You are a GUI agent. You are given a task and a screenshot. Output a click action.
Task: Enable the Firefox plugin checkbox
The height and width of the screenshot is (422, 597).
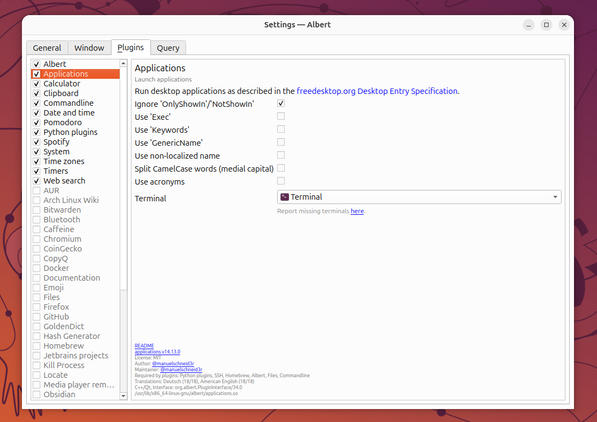click(x=37, y=307)
